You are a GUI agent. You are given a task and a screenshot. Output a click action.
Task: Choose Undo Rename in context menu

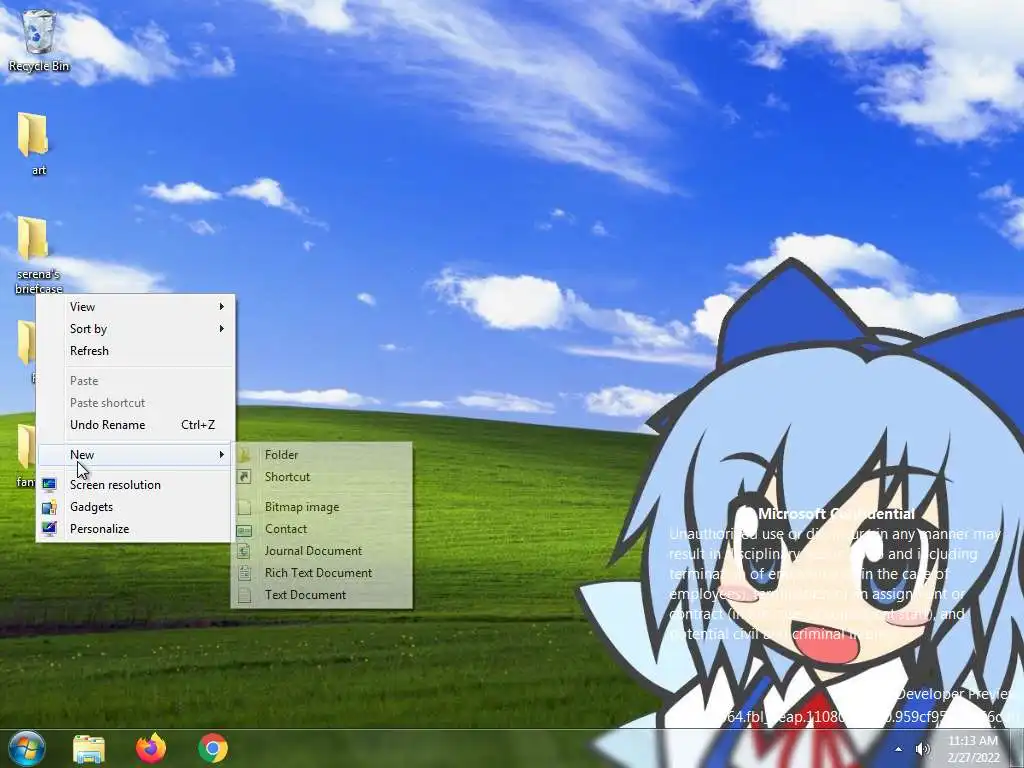[x=135, y=424]
